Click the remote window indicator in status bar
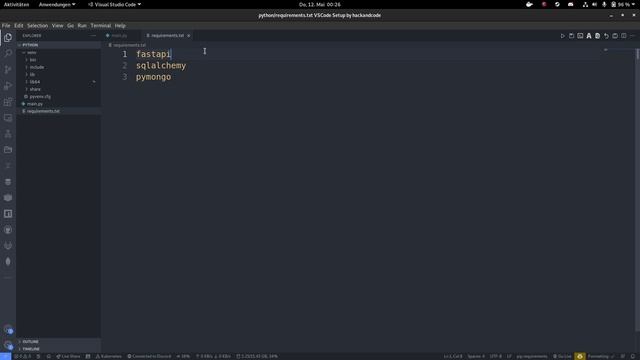The image size is (640, 360). tap(5, 356)
